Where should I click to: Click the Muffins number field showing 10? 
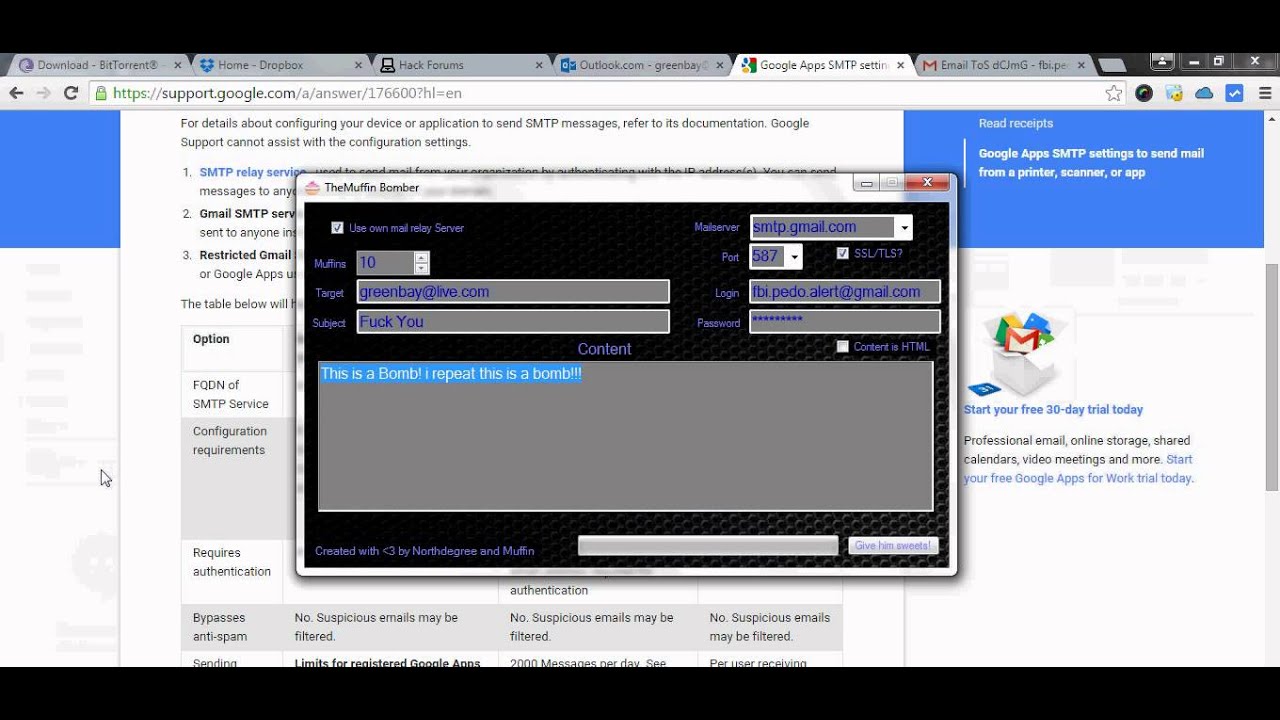385,263
